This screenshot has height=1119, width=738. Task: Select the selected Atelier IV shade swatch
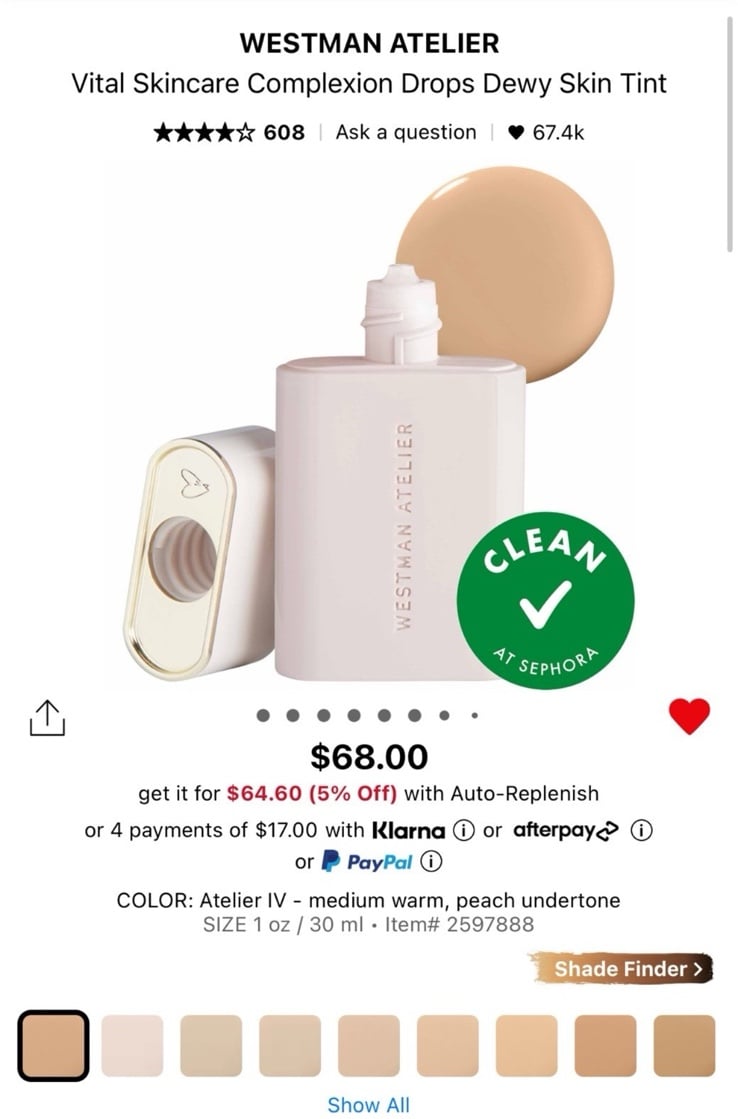point(54,1045)
